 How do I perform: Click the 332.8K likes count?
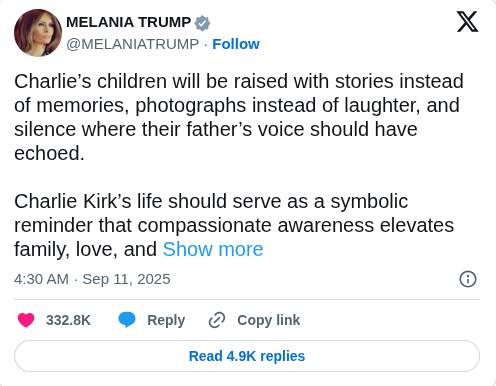coord(68,320)
